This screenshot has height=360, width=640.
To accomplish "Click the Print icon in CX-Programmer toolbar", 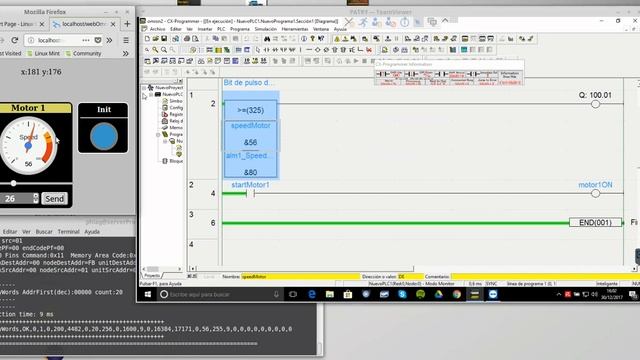I will pyautogui.click(x=187, y=39).
